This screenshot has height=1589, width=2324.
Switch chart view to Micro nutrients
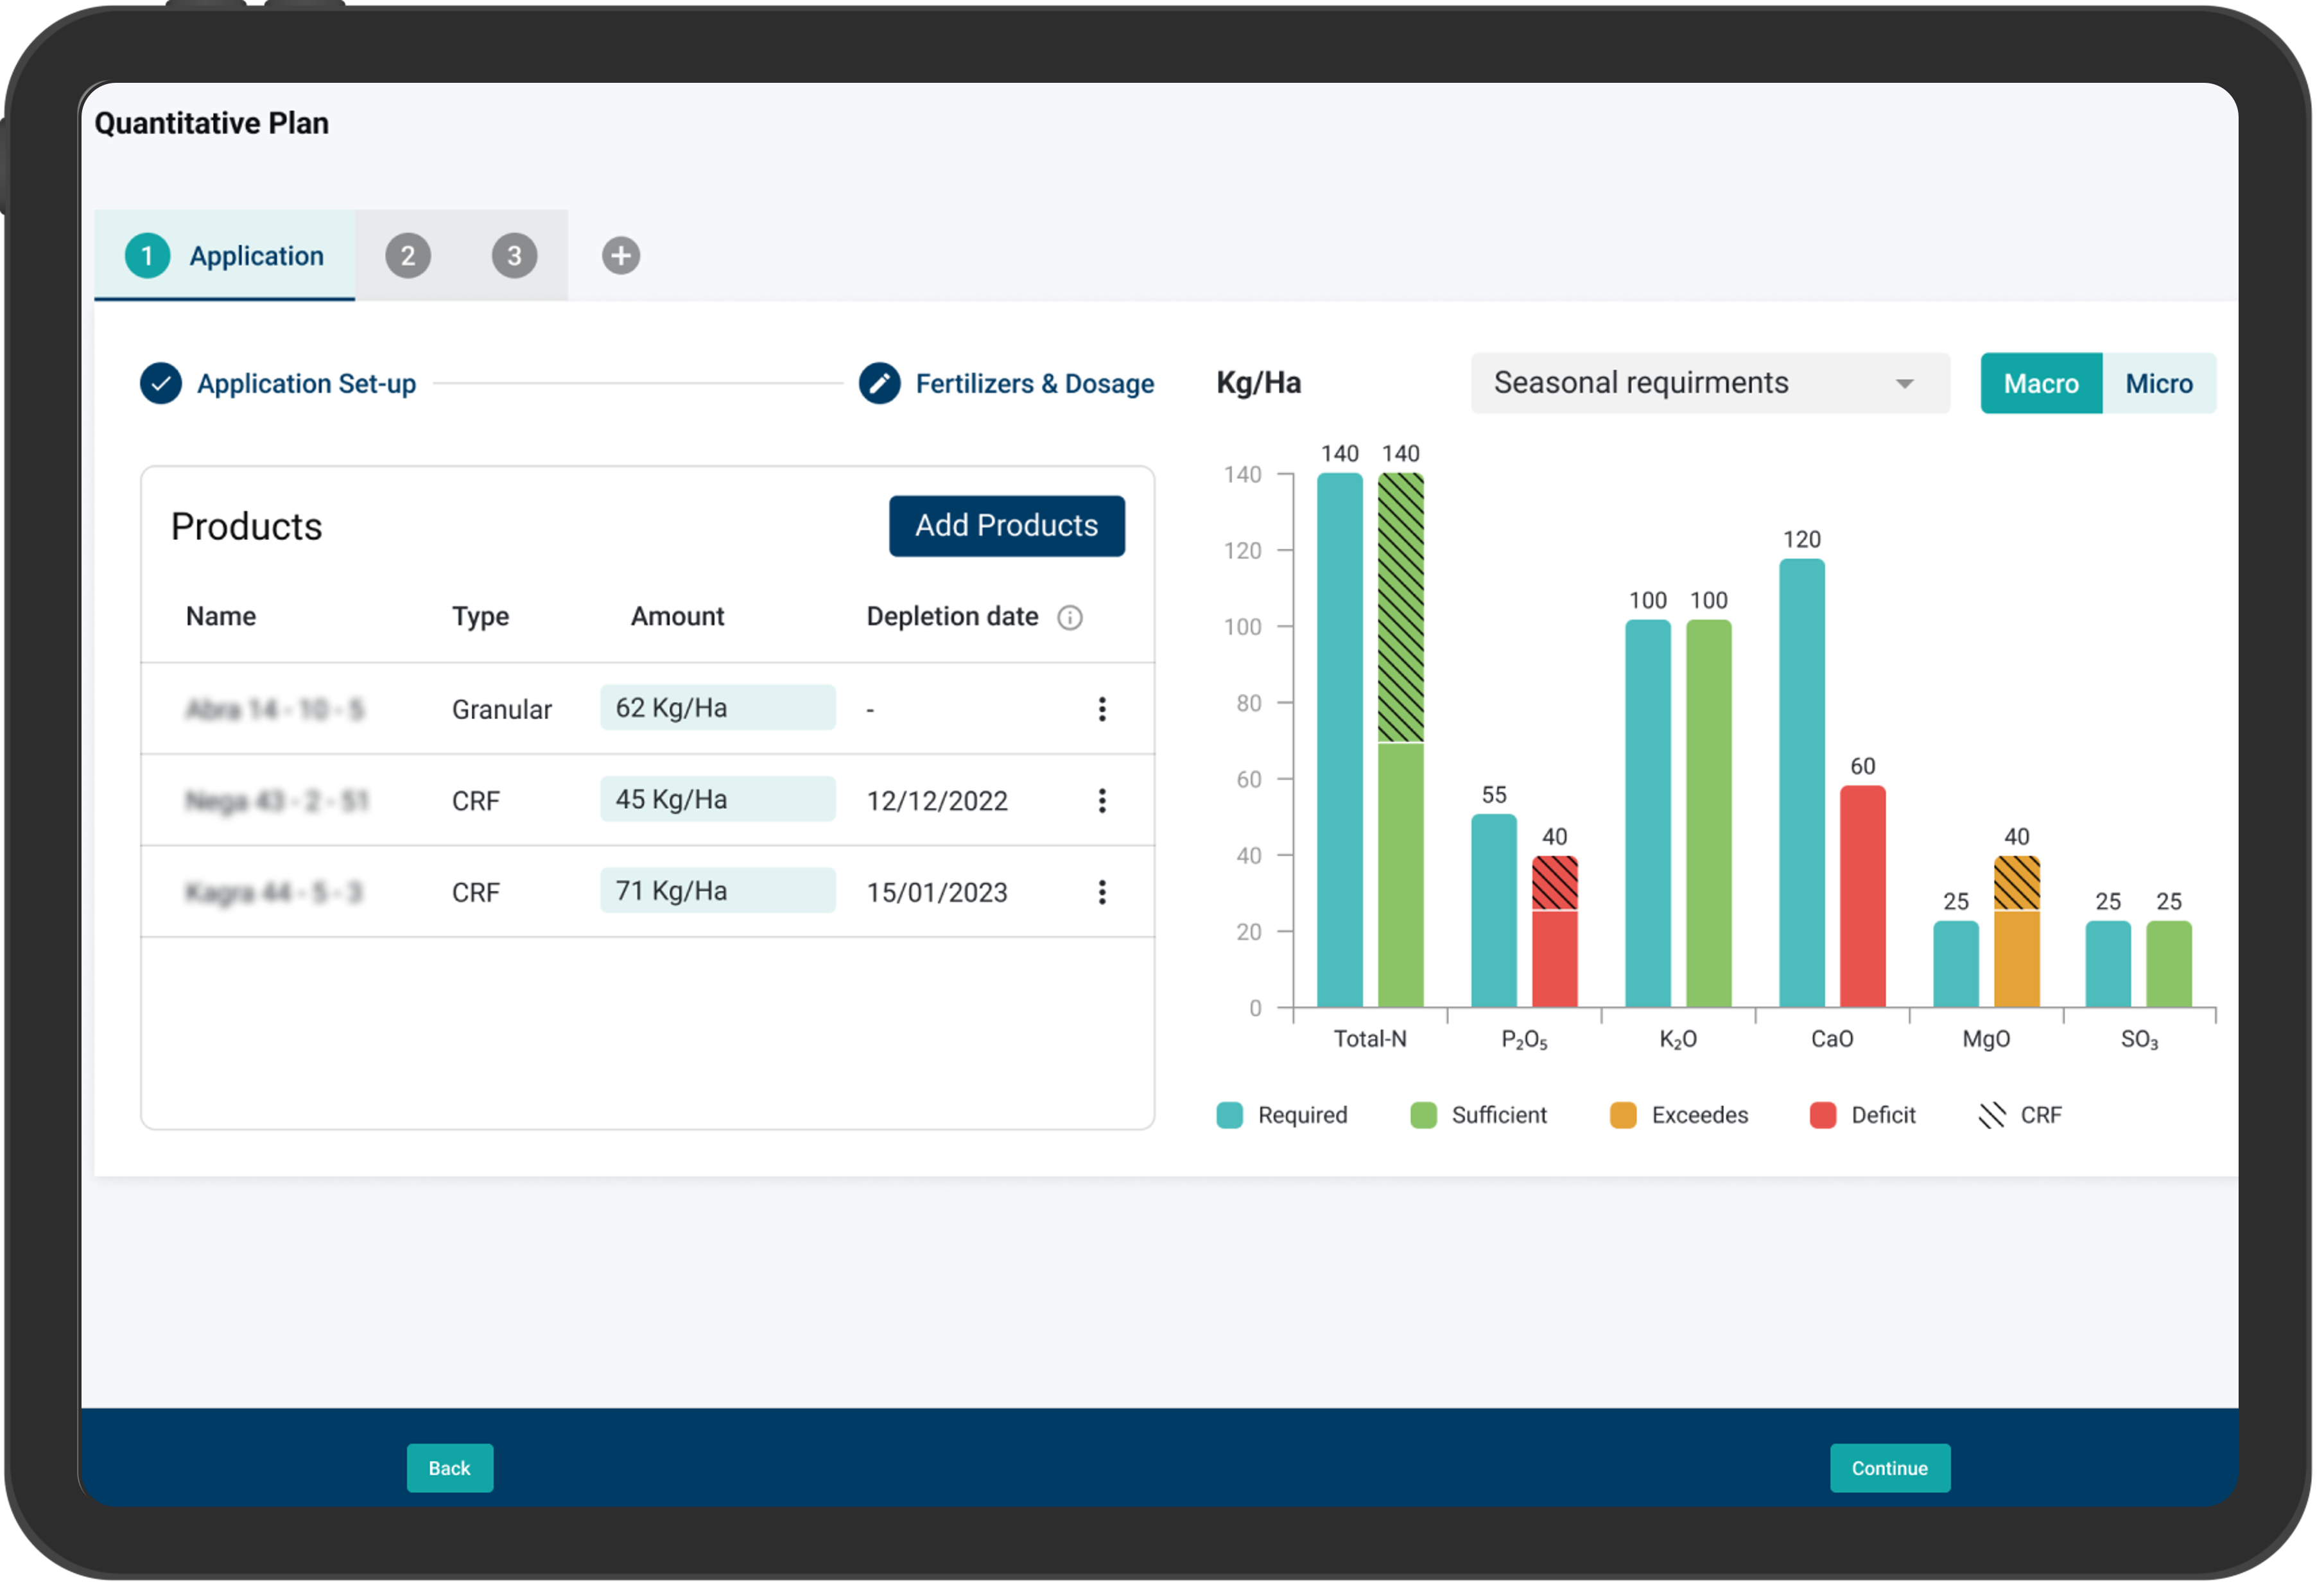[2159, 383]
